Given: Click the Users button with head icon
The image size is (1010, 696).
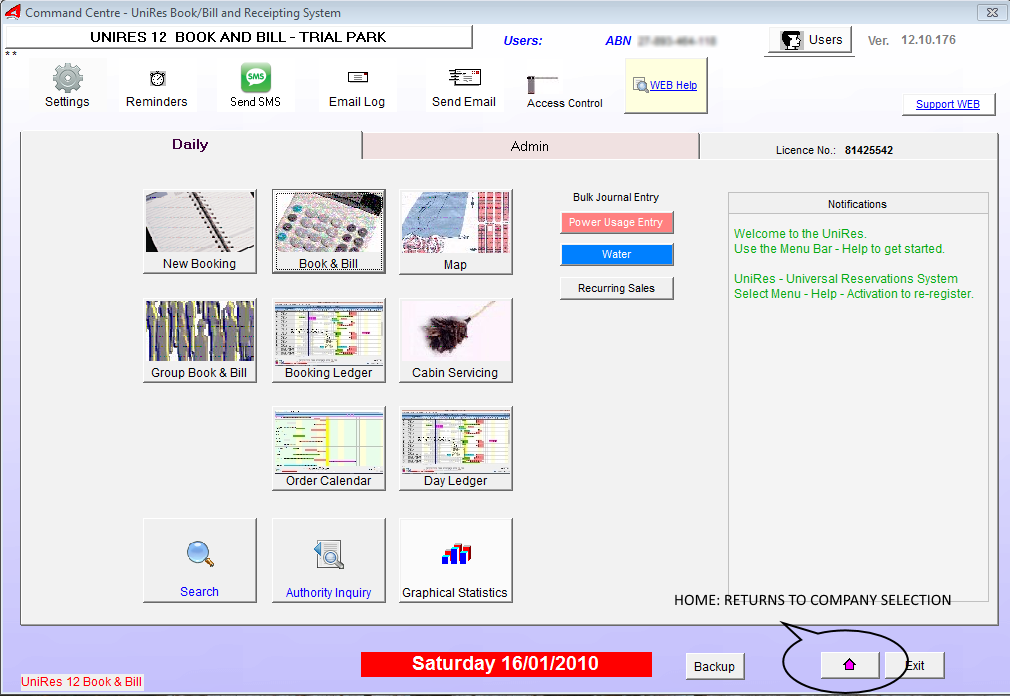Looking at the screenshot, I should click(x=810, y=40).
